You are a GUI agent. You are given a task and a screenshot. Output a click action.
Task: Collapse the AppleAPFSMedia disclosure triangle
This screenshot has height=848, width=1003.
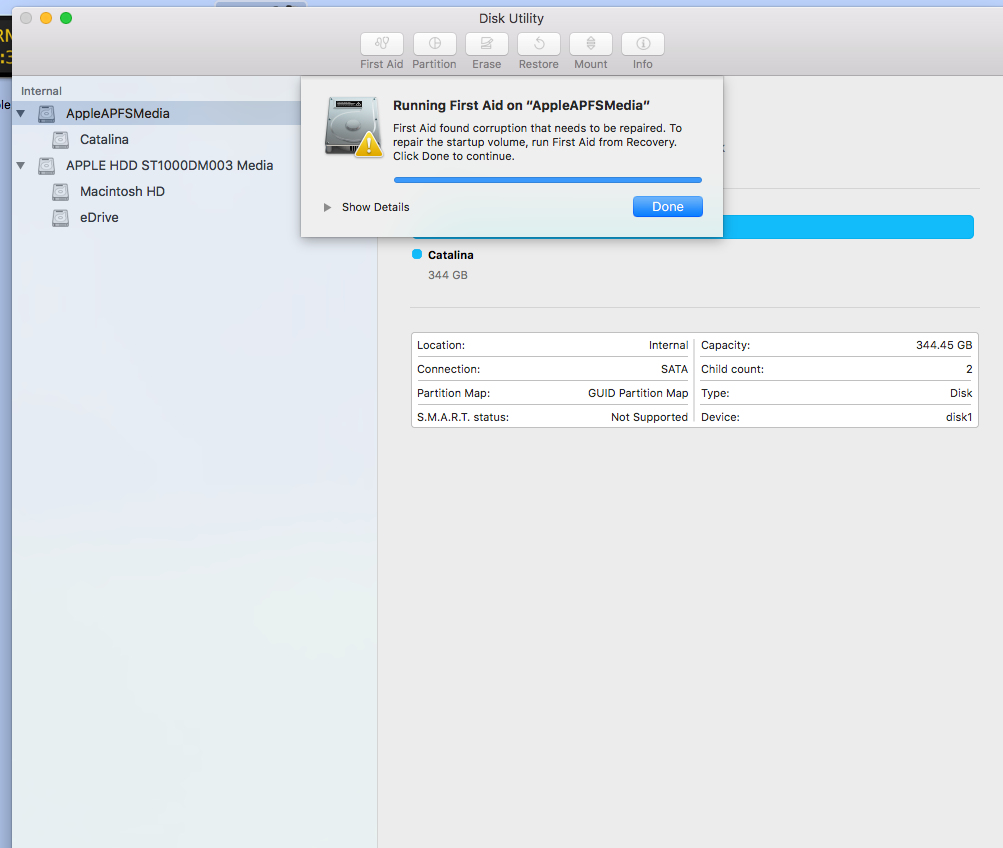point(21,114)
